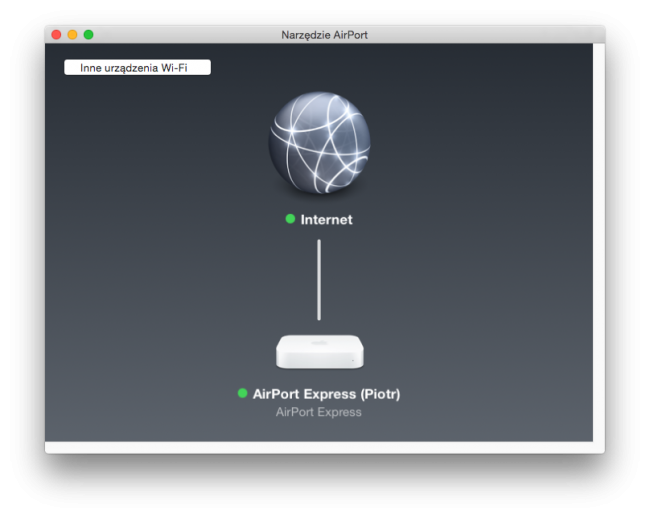Click the green status dot beside AirPort Express (Piotr)
The image size is (650, 518).
[x=243, y=393]
